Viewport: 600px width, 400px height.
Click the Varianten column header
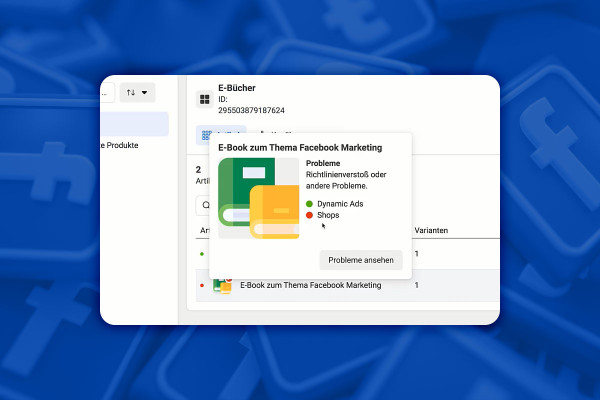click(431, 230)
